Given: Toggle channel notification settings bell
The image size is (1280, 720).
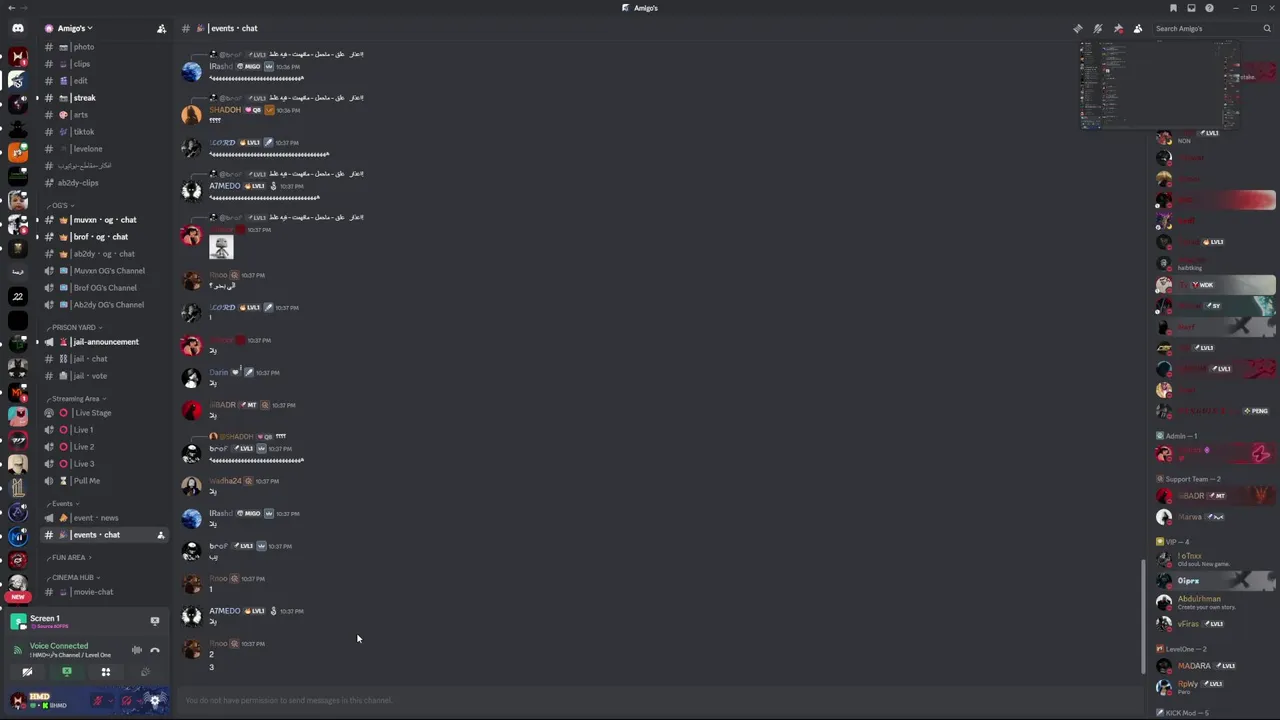Looking at the screenshot, I should coord(1097,28).
